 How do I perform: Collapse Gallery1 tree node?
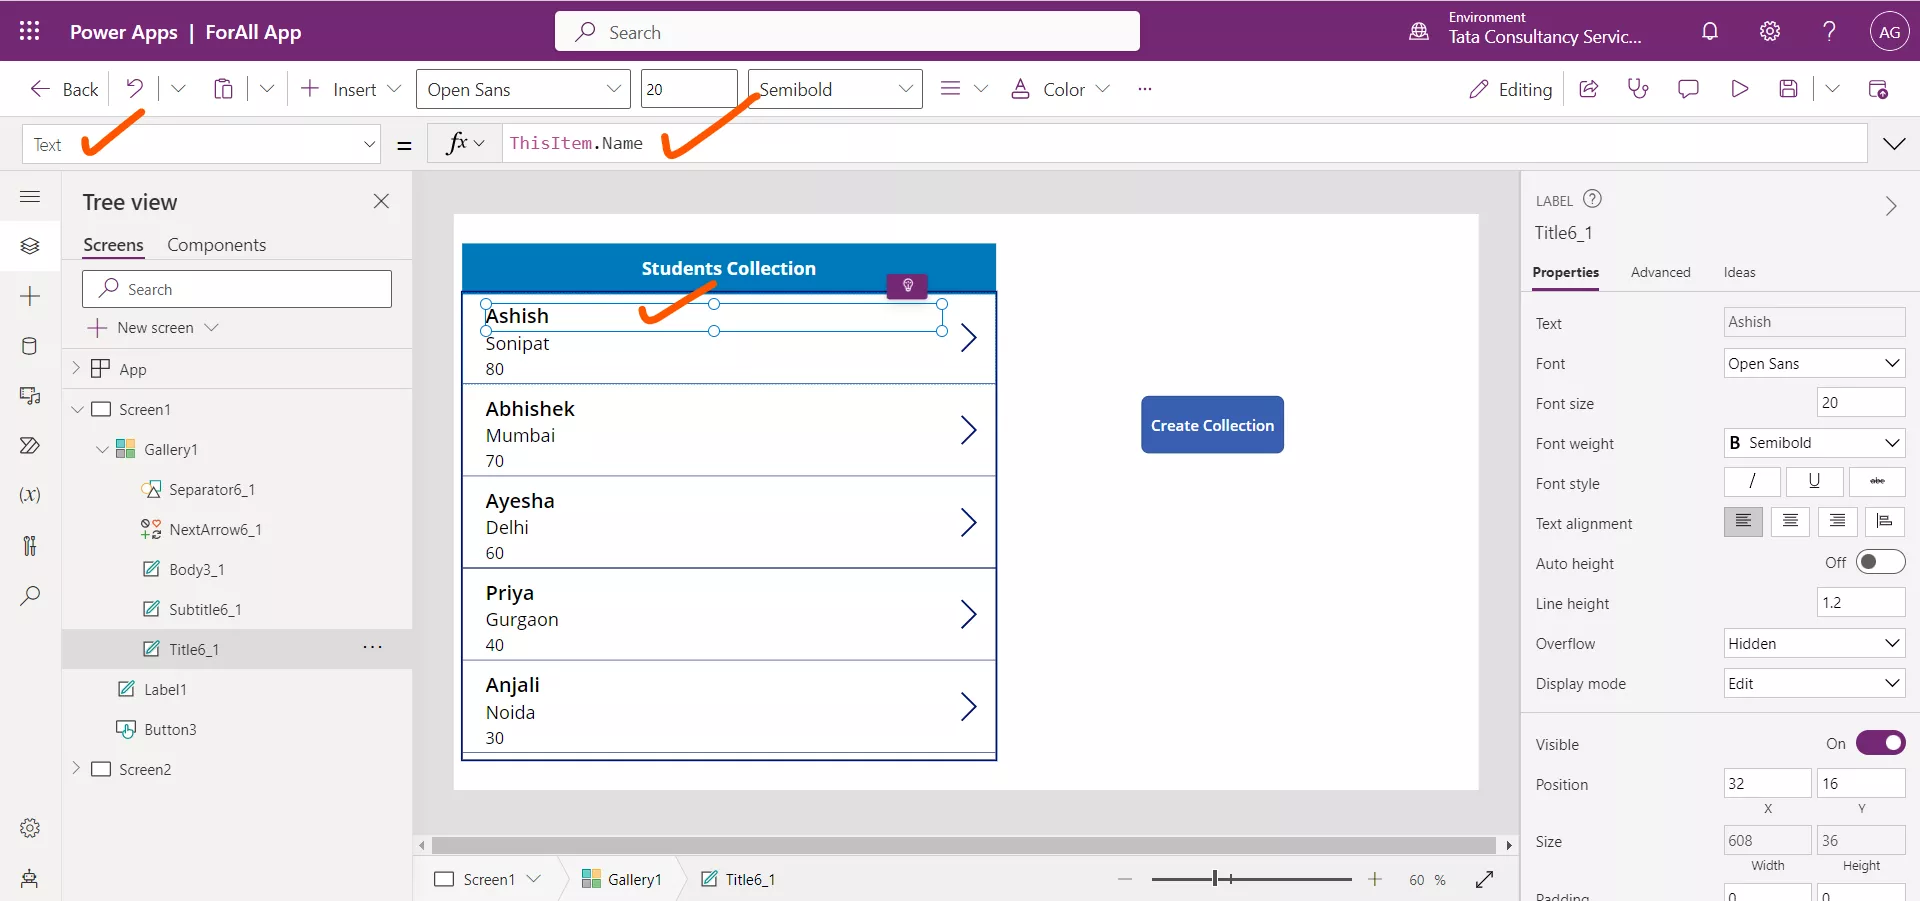tap(101, 449)
